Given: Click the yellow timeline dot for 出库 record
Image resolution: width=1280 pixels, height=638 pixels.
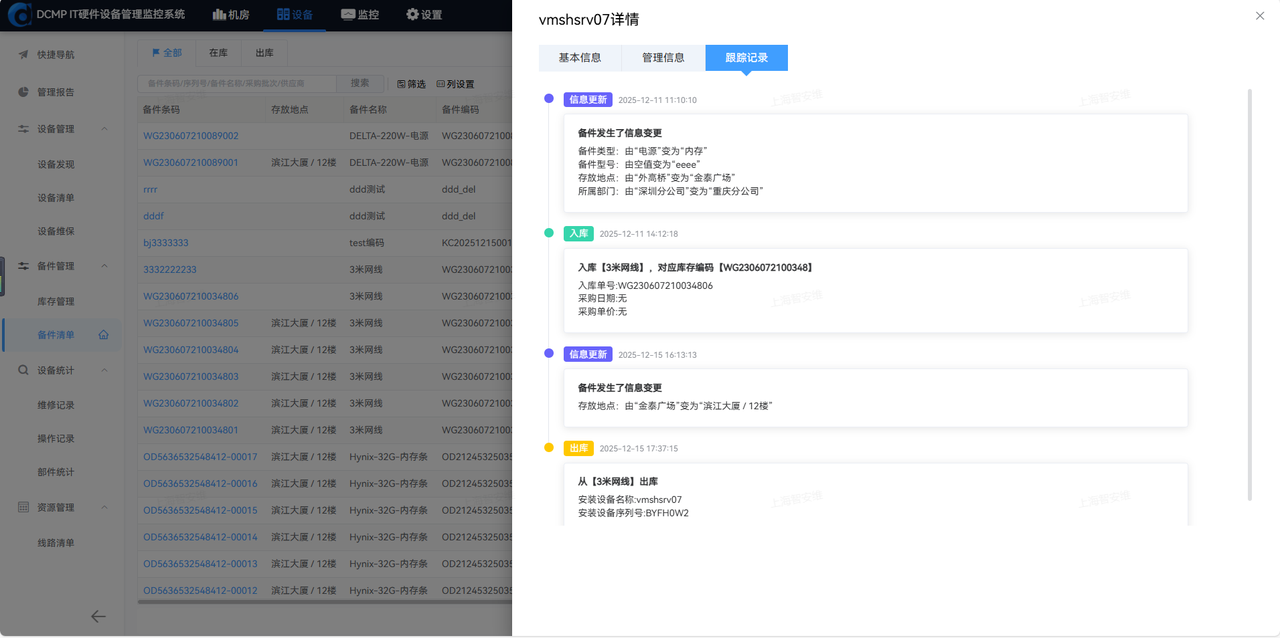Looking at the screenshot, I should (x=548, y=447).
